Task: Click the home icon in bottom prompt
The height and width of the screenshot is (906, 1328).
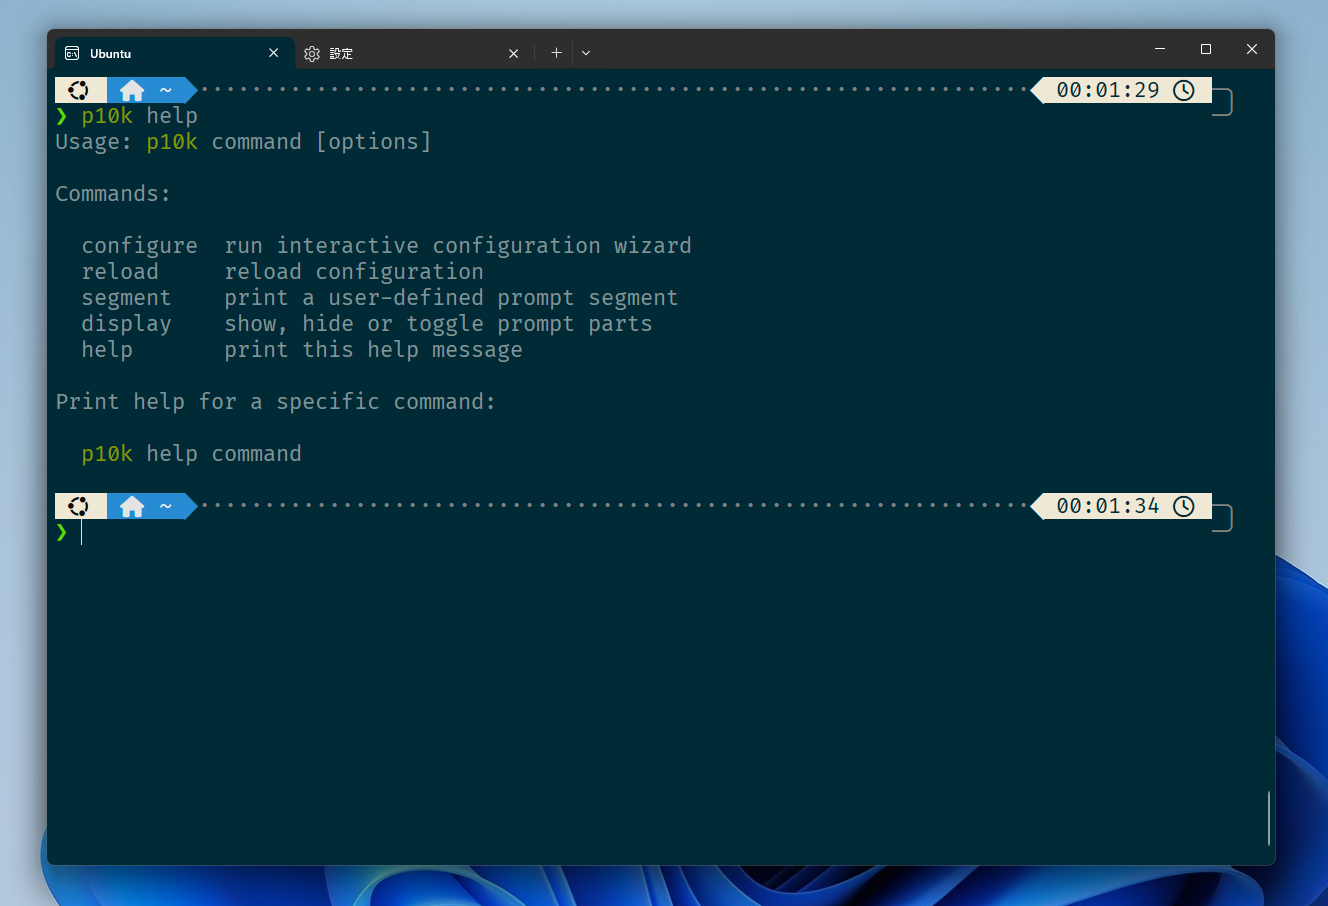Action: [132, 506]
